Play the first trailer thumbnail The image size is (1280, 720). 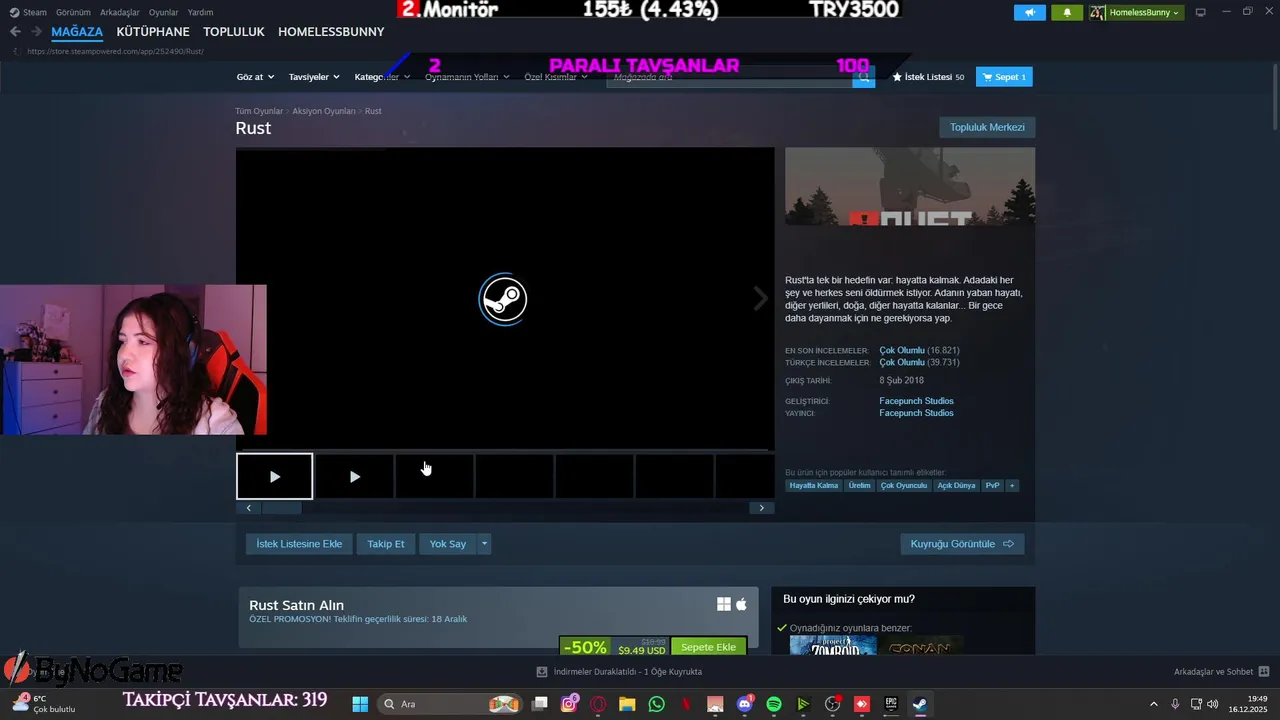275,477
